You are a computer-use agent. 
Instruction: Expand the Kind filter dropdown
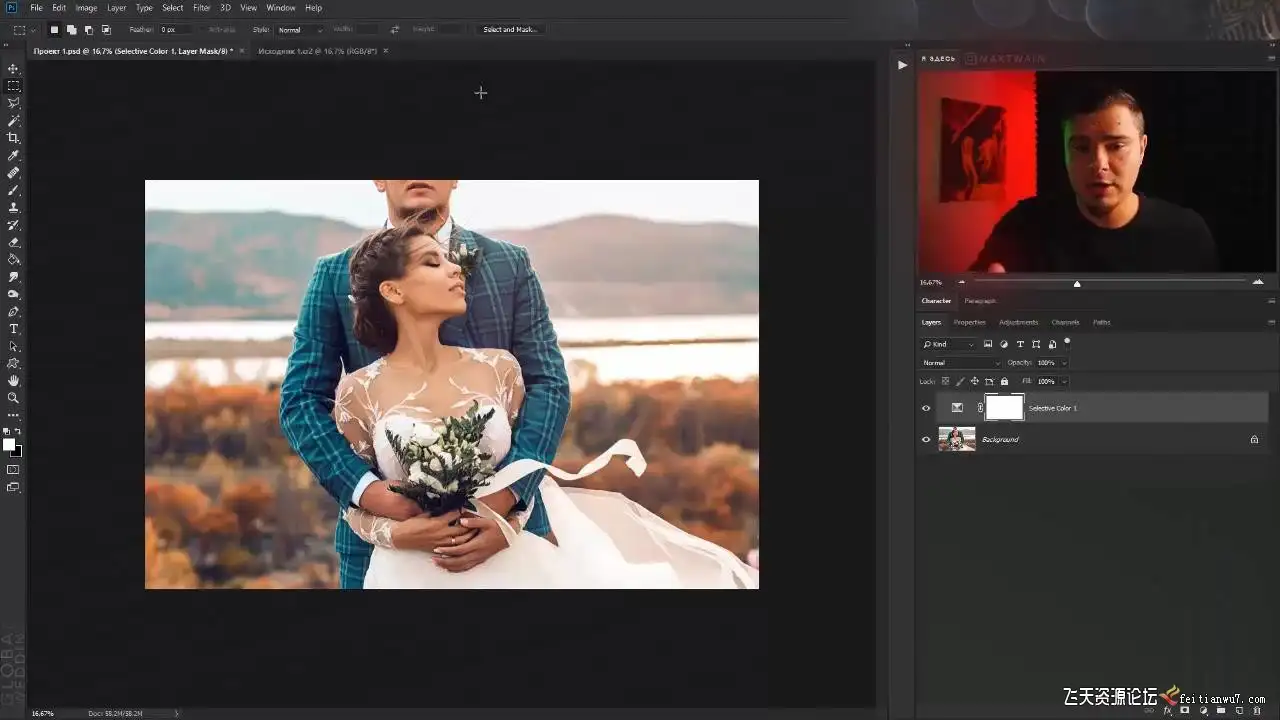[948, 344]
